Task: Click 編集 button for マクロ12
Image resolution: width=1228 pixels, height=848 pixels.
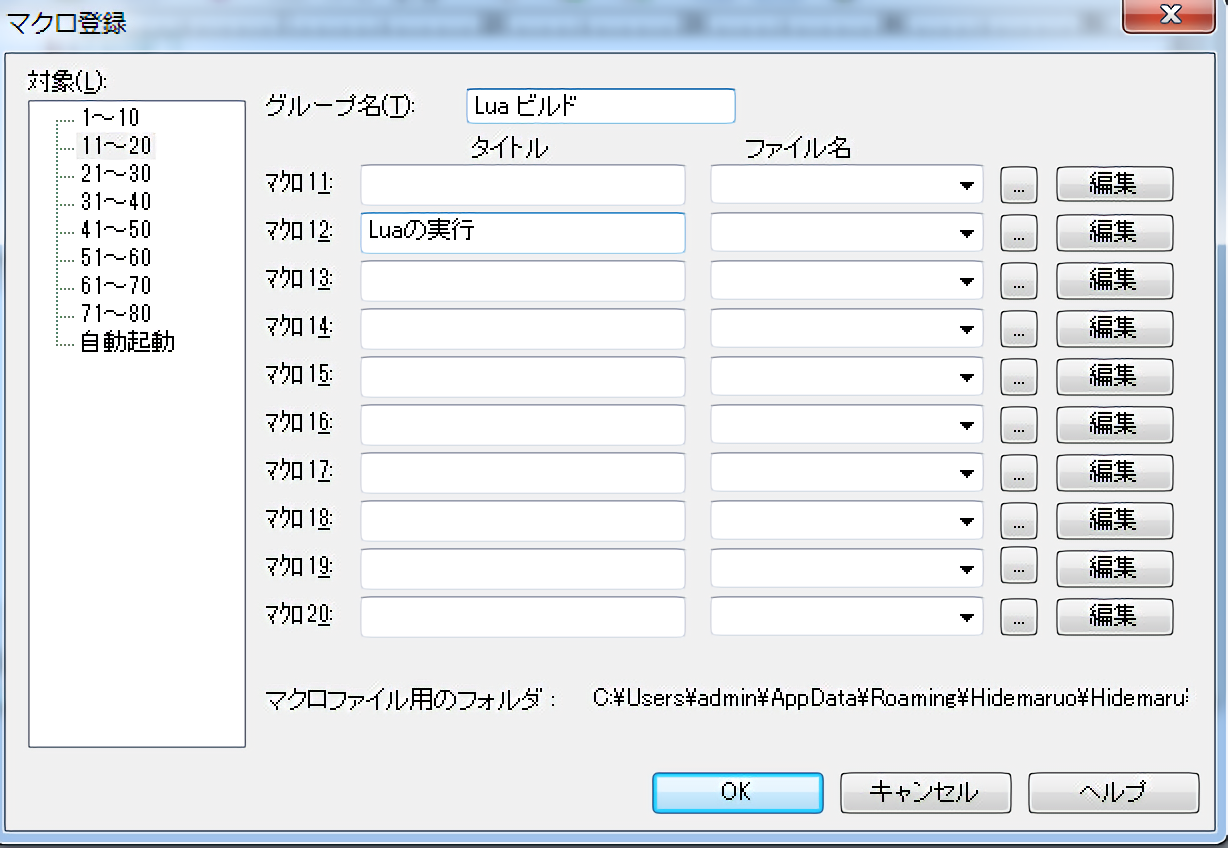Action: (1114, 233)
